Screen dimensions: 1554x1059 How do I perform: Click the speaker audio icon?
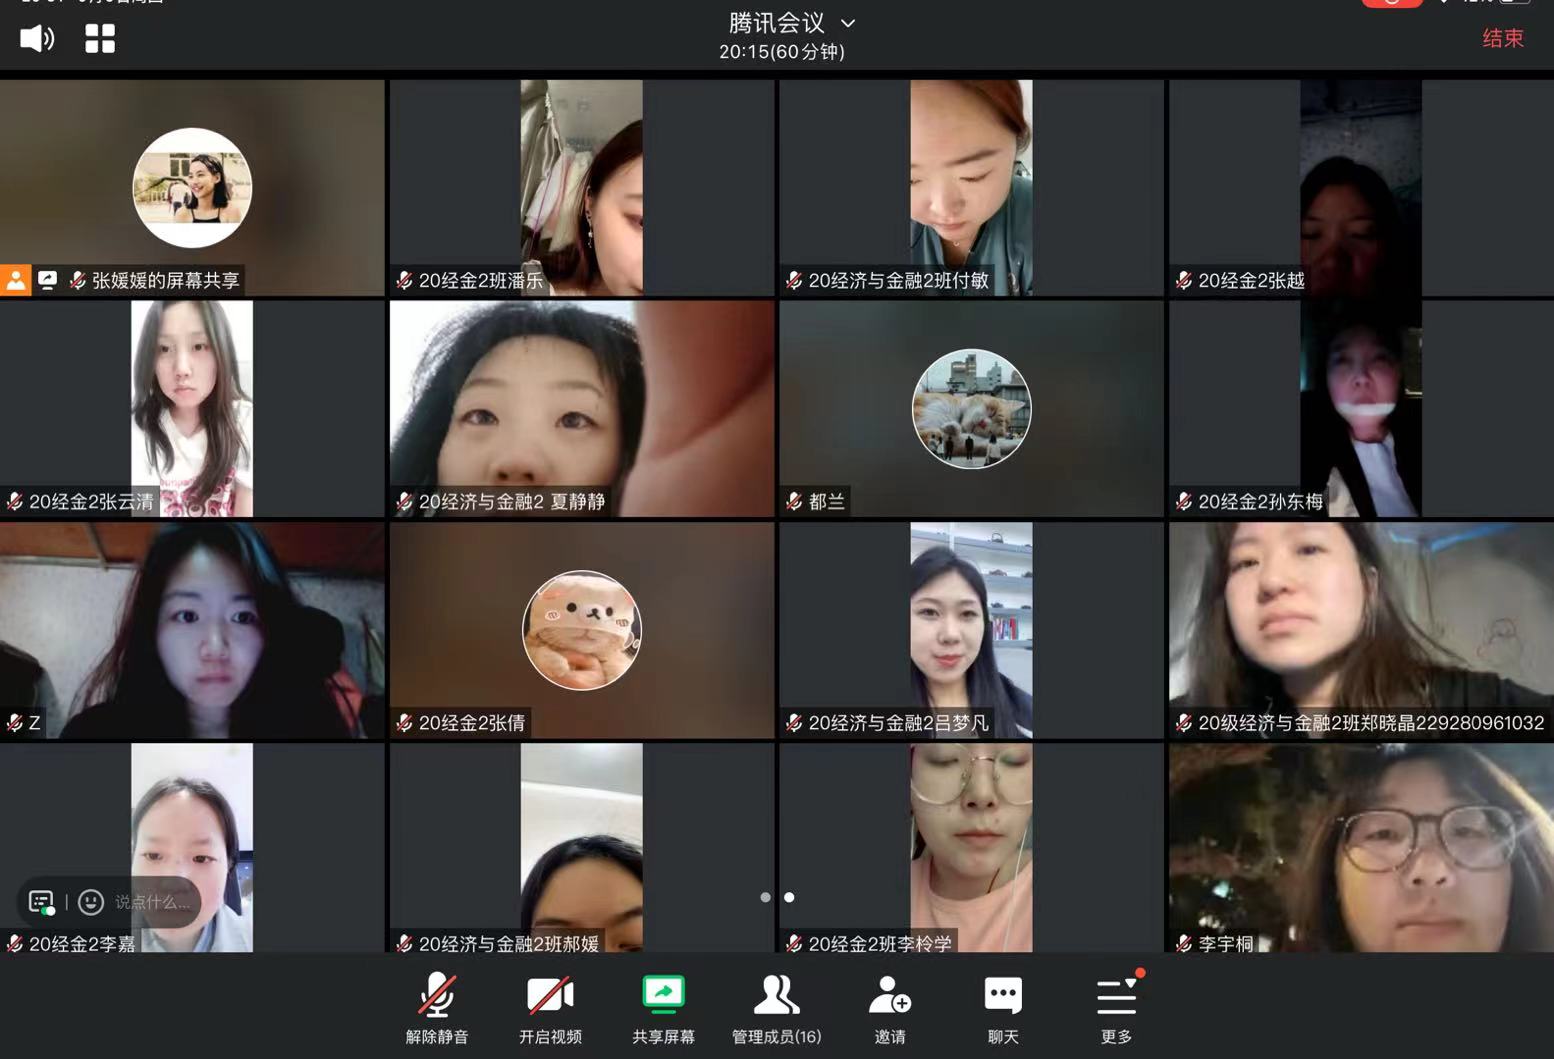click(x=37, y=39)
